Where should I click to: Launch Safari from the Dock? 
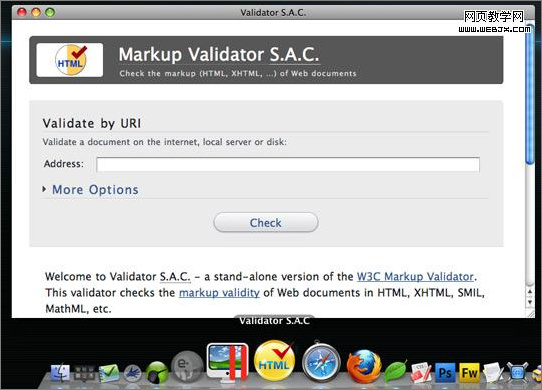click(321, 362)
